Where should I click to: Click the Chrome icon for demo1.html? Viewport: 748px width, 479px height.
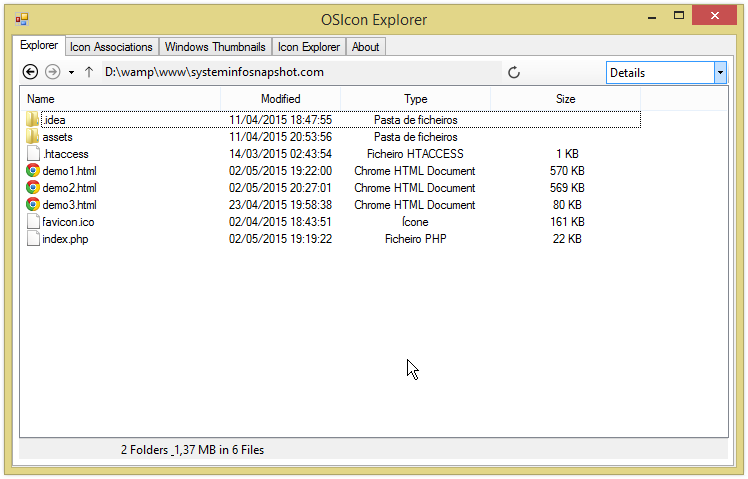[33, 171]
